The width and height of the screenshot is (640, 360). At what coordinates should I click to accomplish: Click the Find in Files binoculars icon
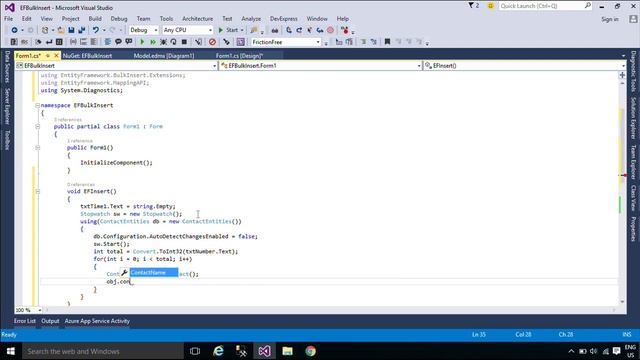tap(275, 30)
